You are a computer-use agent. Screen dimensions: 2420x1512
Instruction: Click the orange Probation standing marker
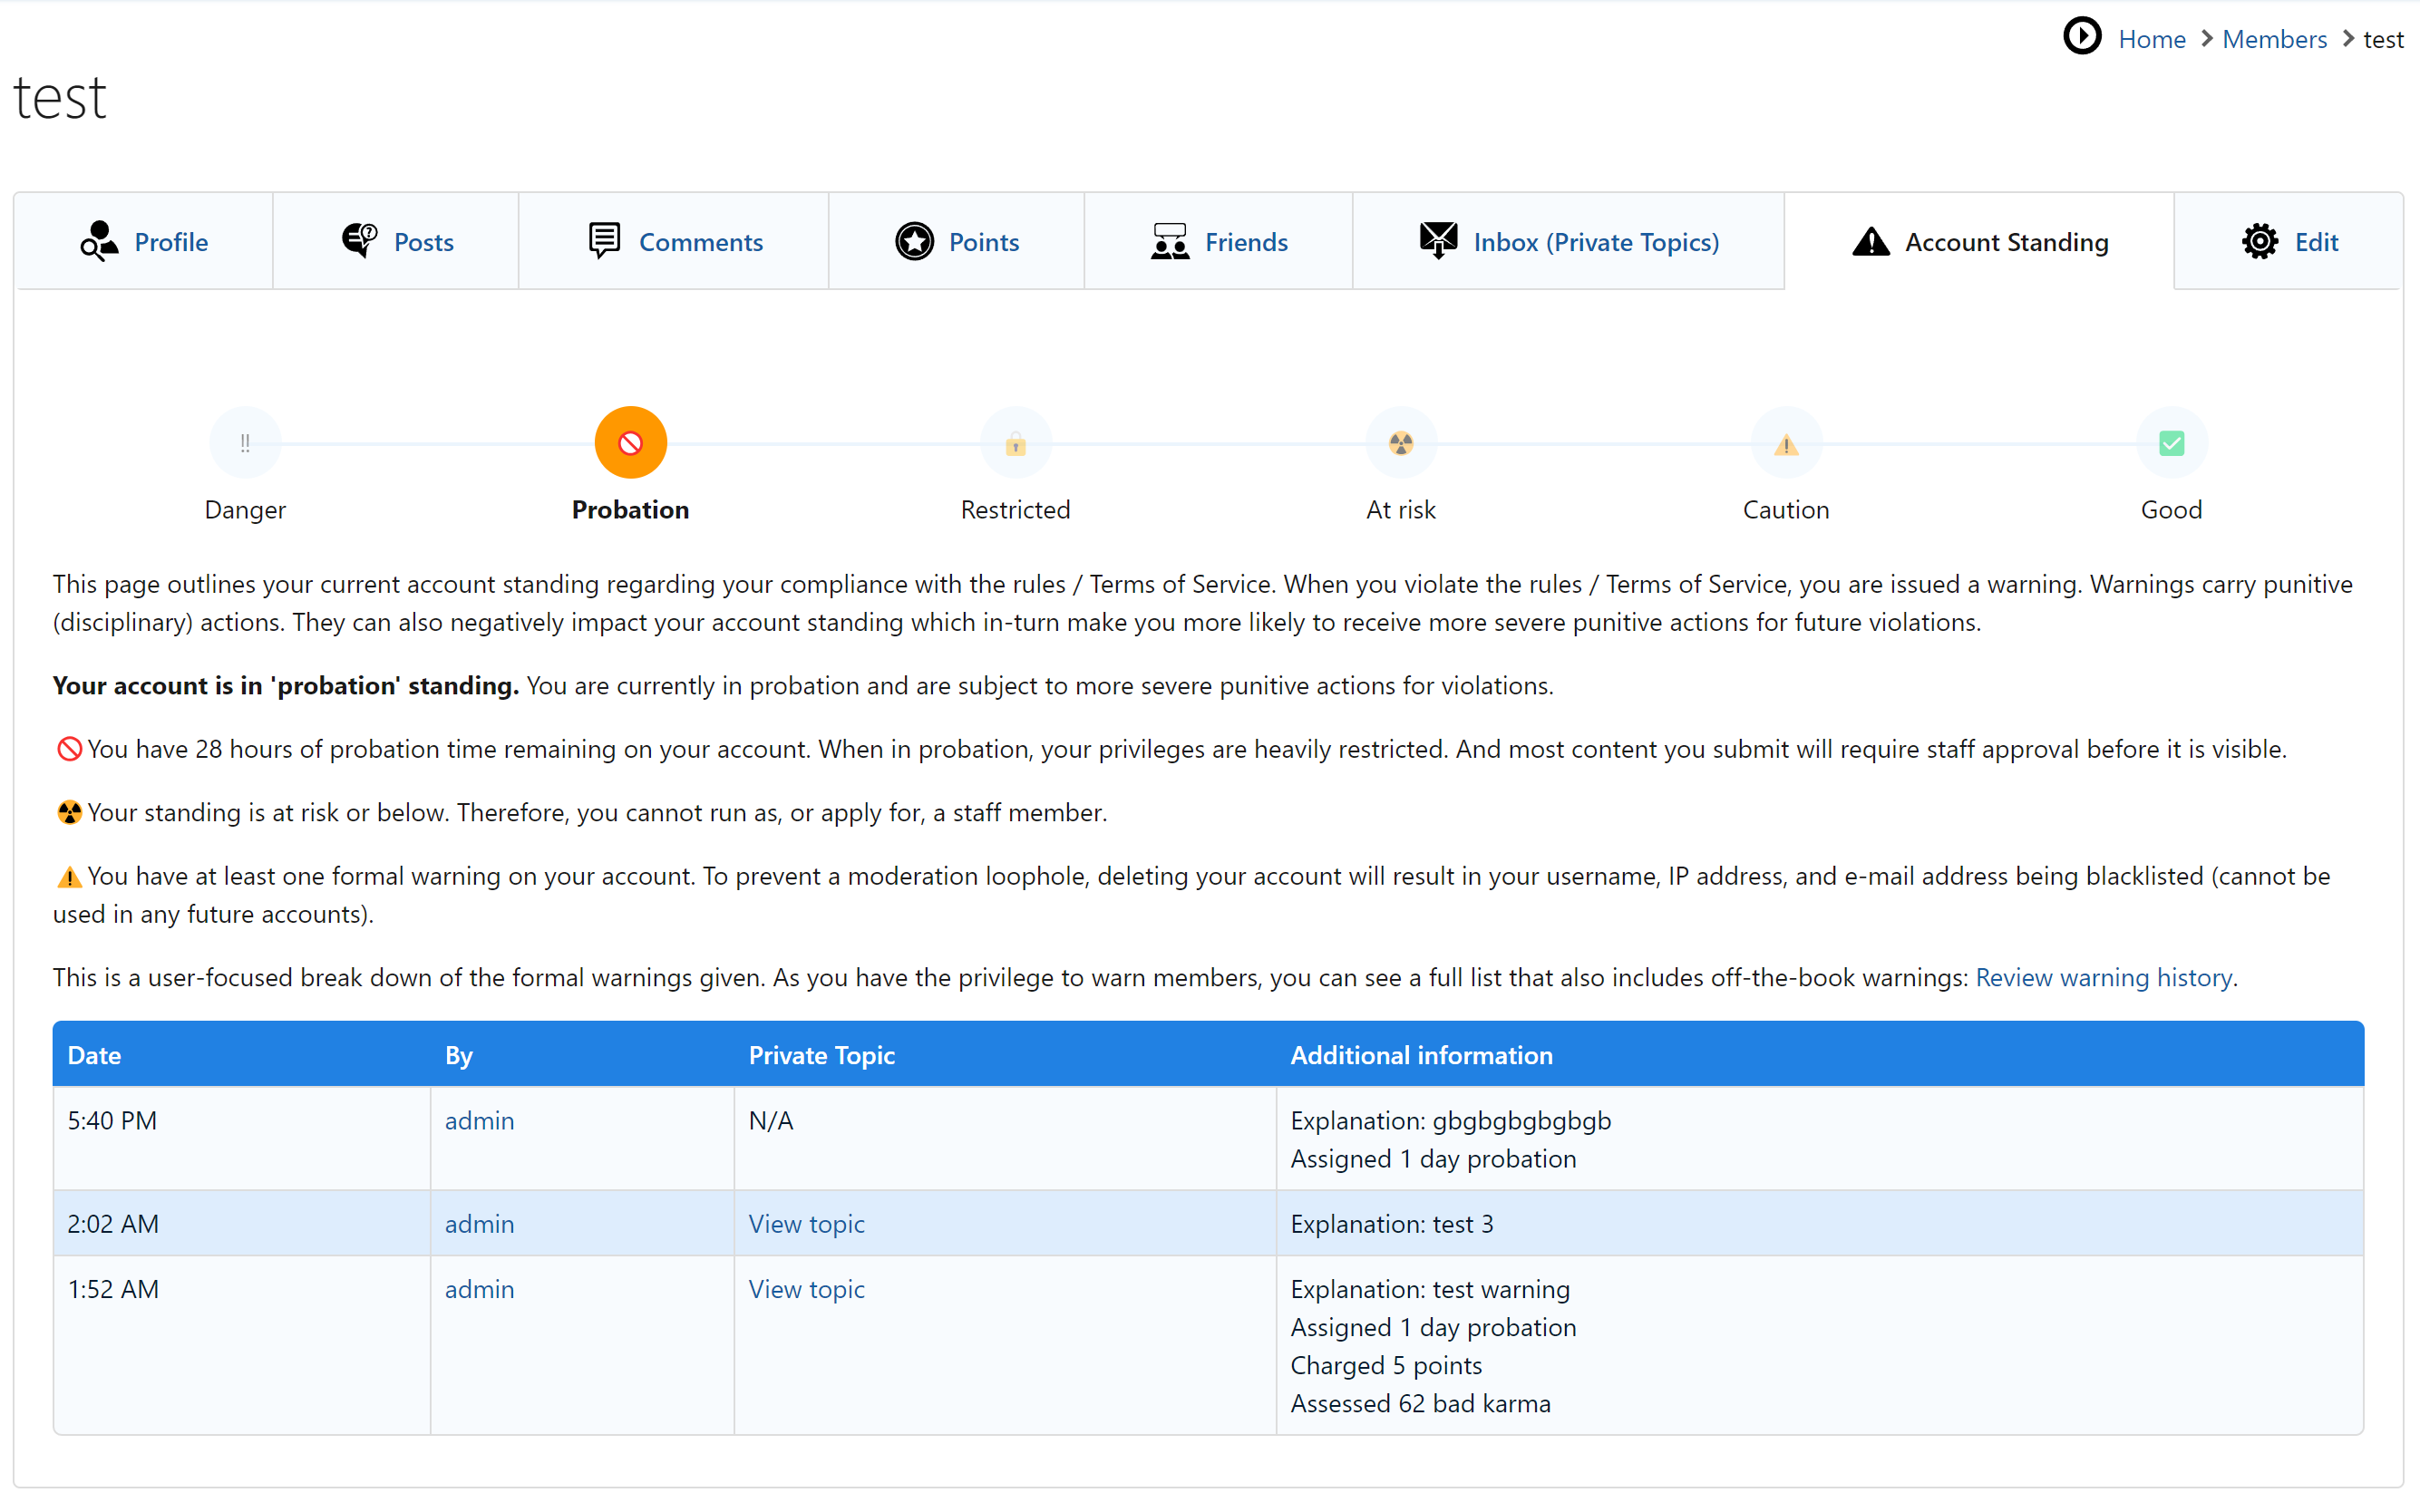(x=630, y=443)
